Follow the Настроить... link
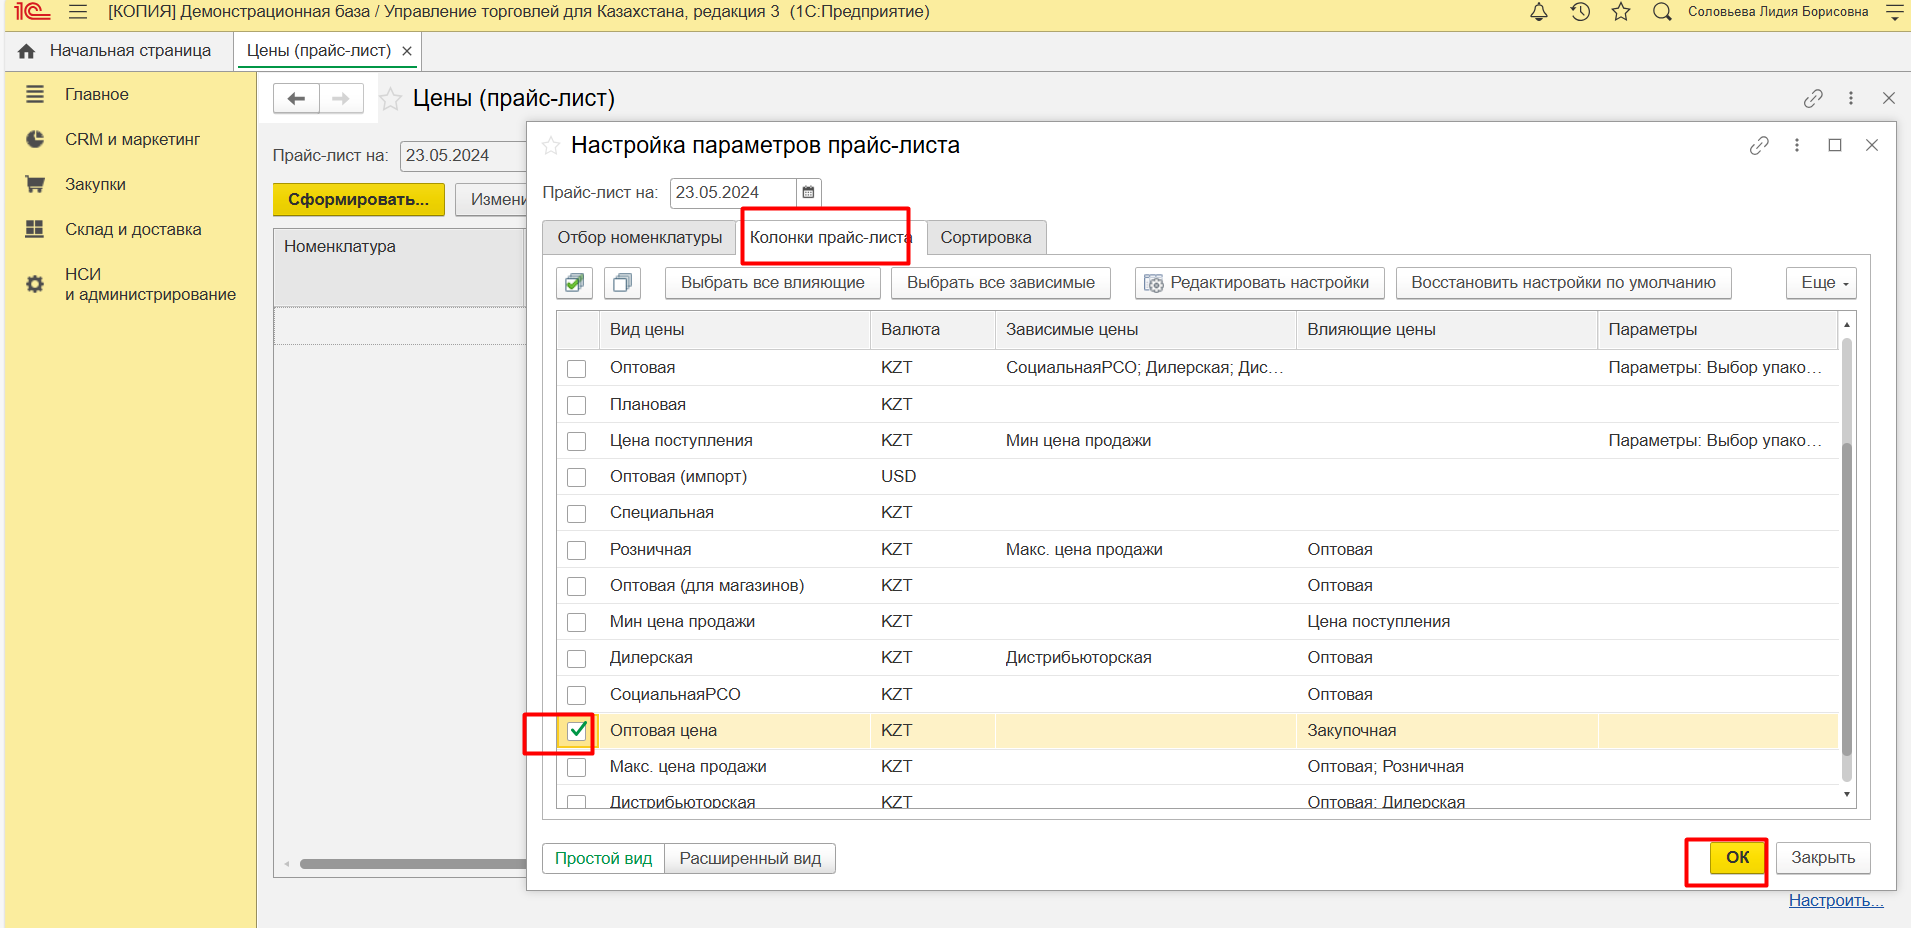Screen dimensions: 1911x928 click(x=1835, y=900)
